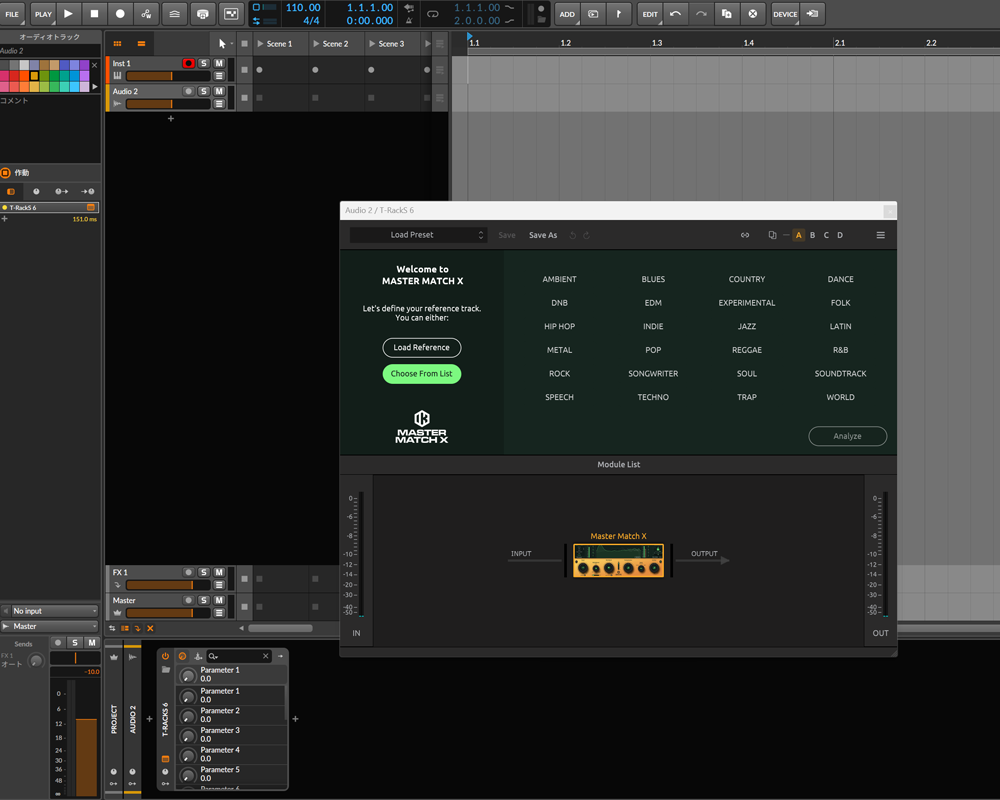Image resolution: width=1000 pixels, height=800 pixels.
Task: Select the SOUNDTRACK genre
Action: click(x=841, y=373)
